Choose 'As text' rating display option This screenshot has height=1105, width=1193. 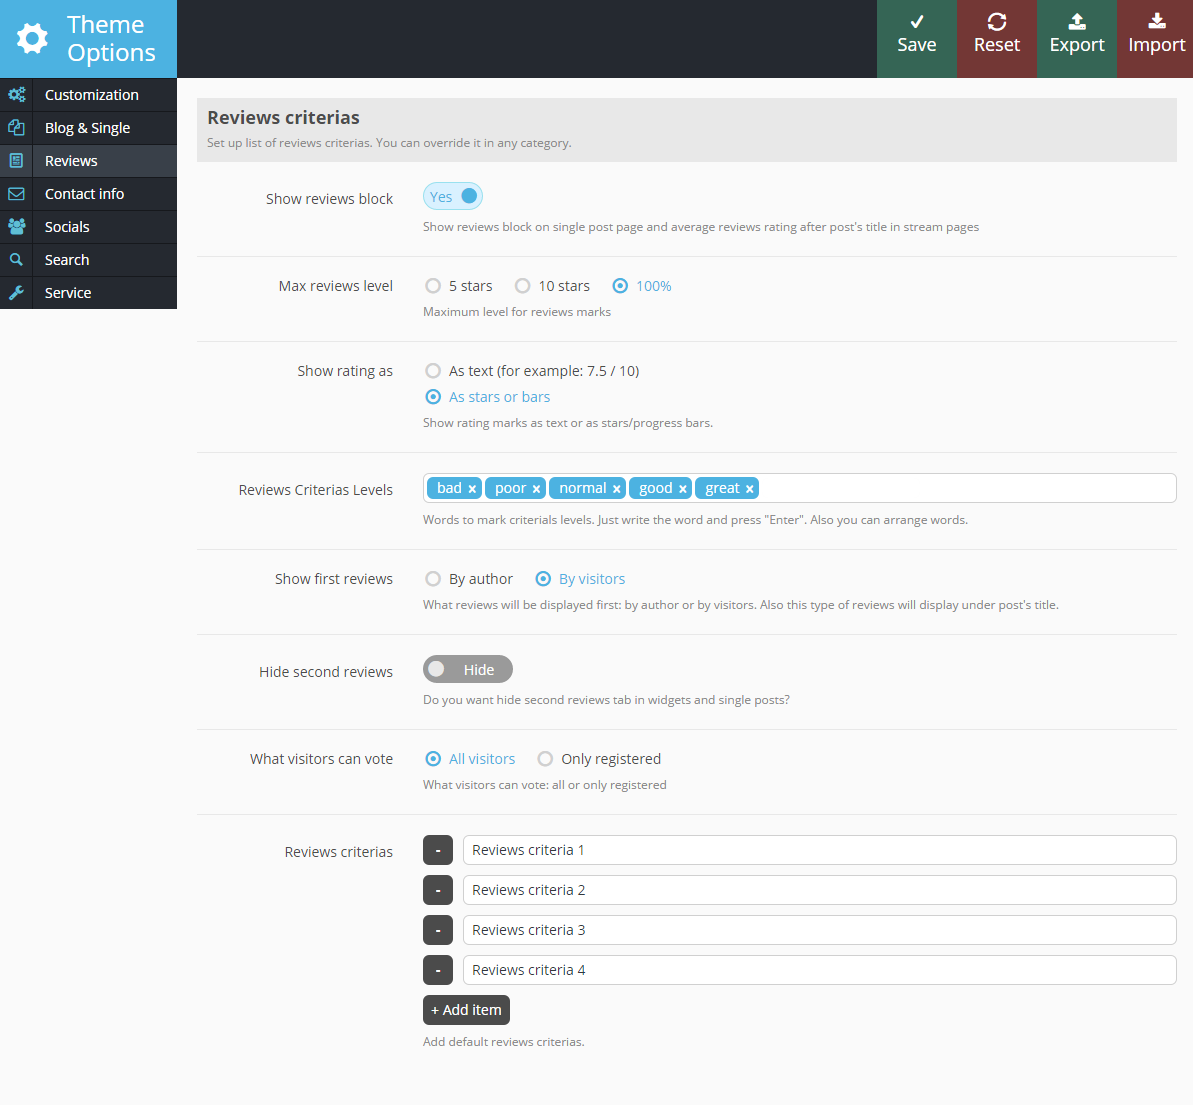pyautogui.click(x=433, y=371)
